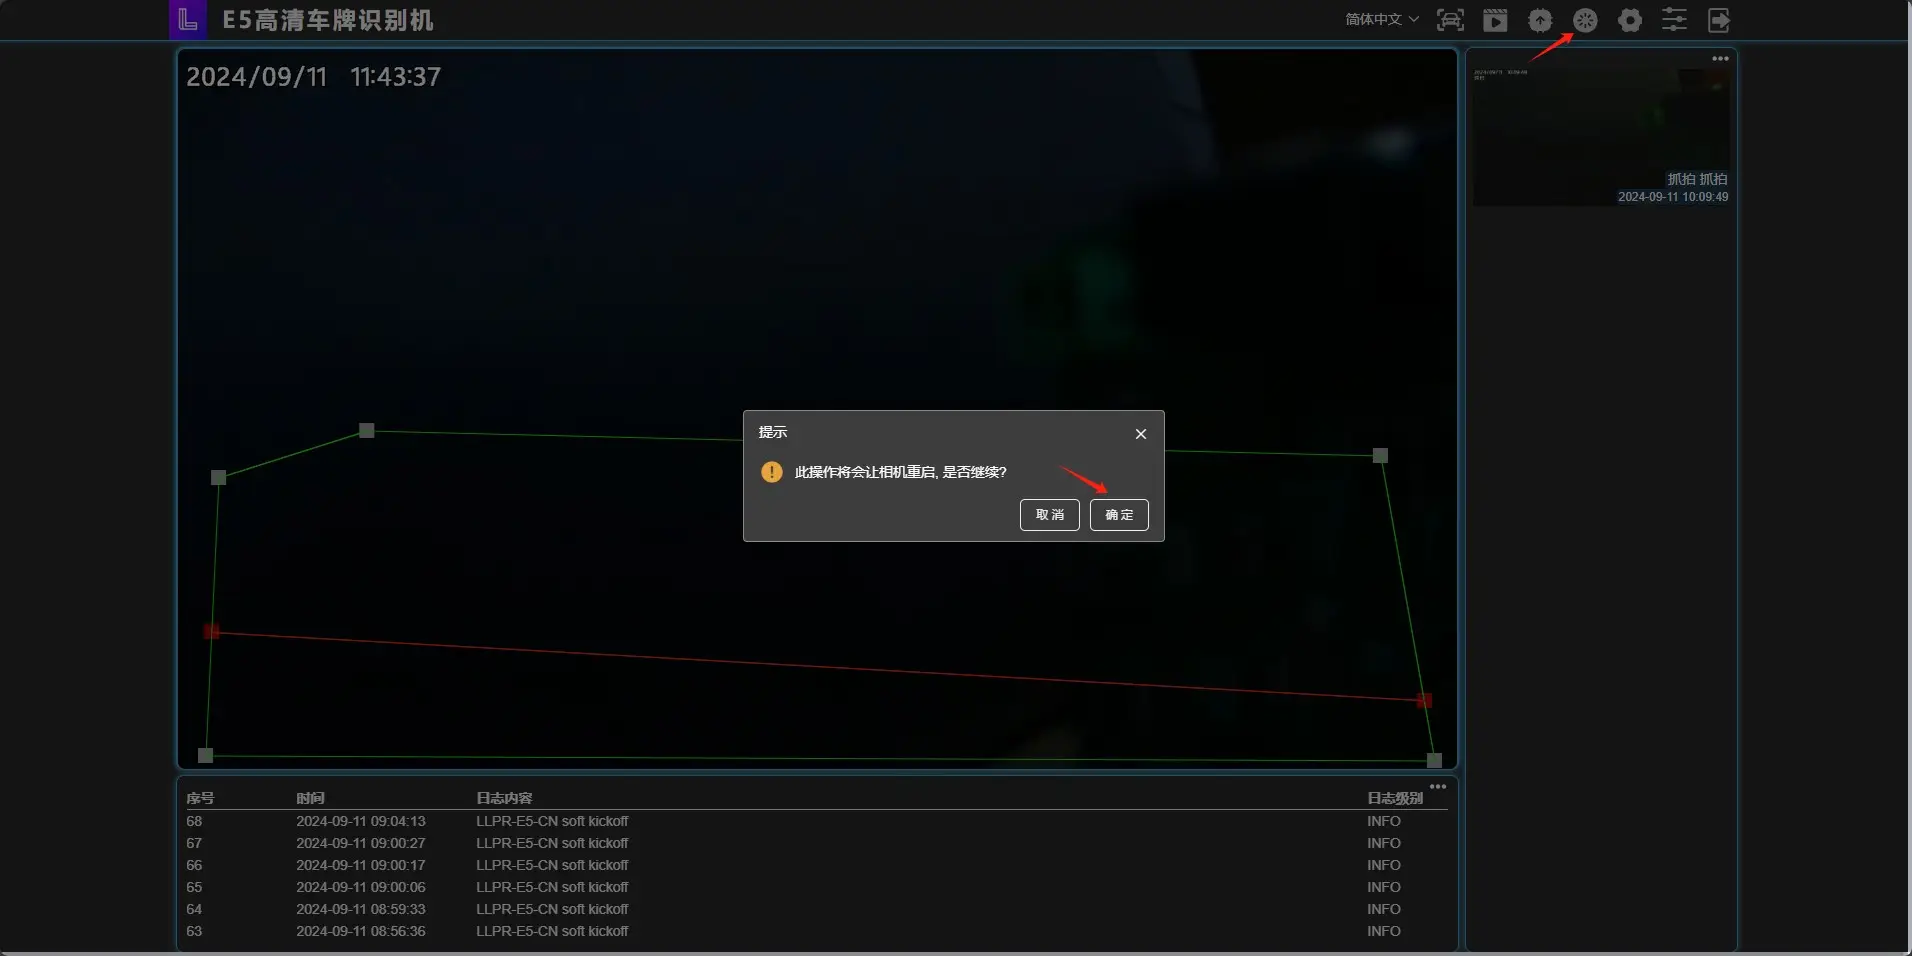Click the logout exit icon
This screenshot has width=1912, height=956.
coord(1719,20)
